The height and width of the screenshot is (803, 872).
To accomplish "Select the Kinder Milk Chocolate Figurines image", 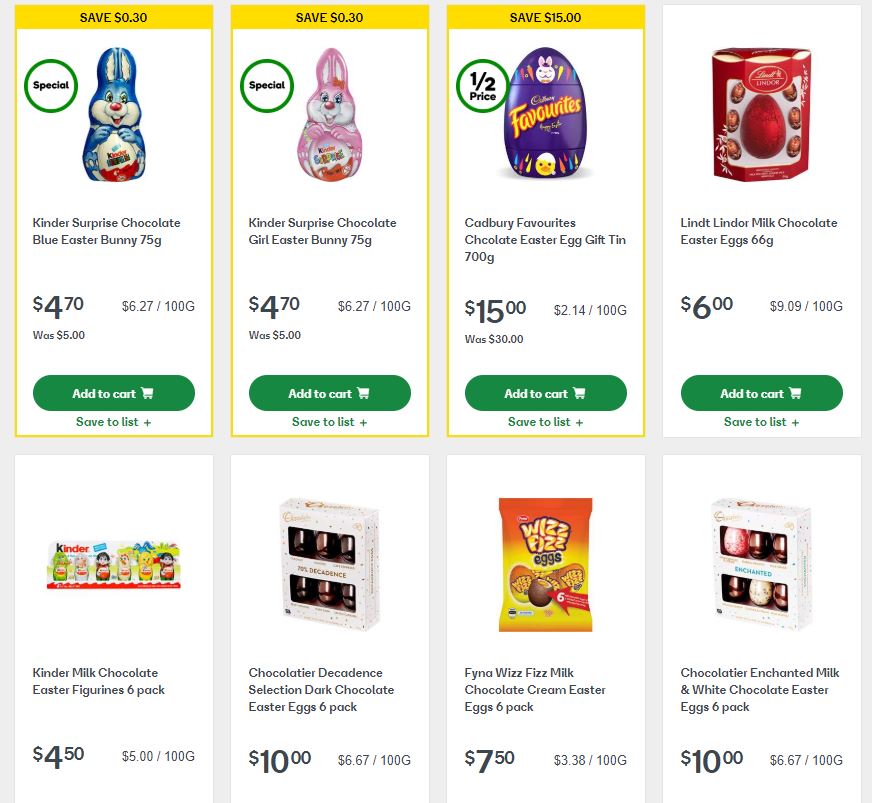I will 113,563.
